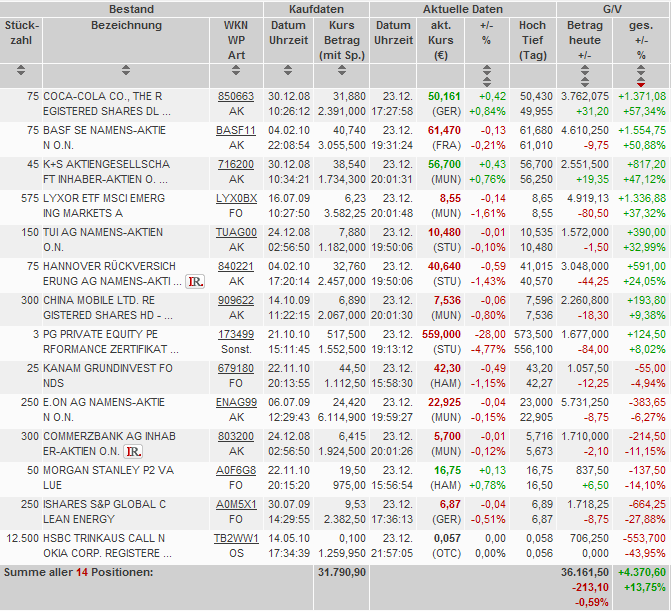Open WKN link TB2WW1

(x=236, y=538)
